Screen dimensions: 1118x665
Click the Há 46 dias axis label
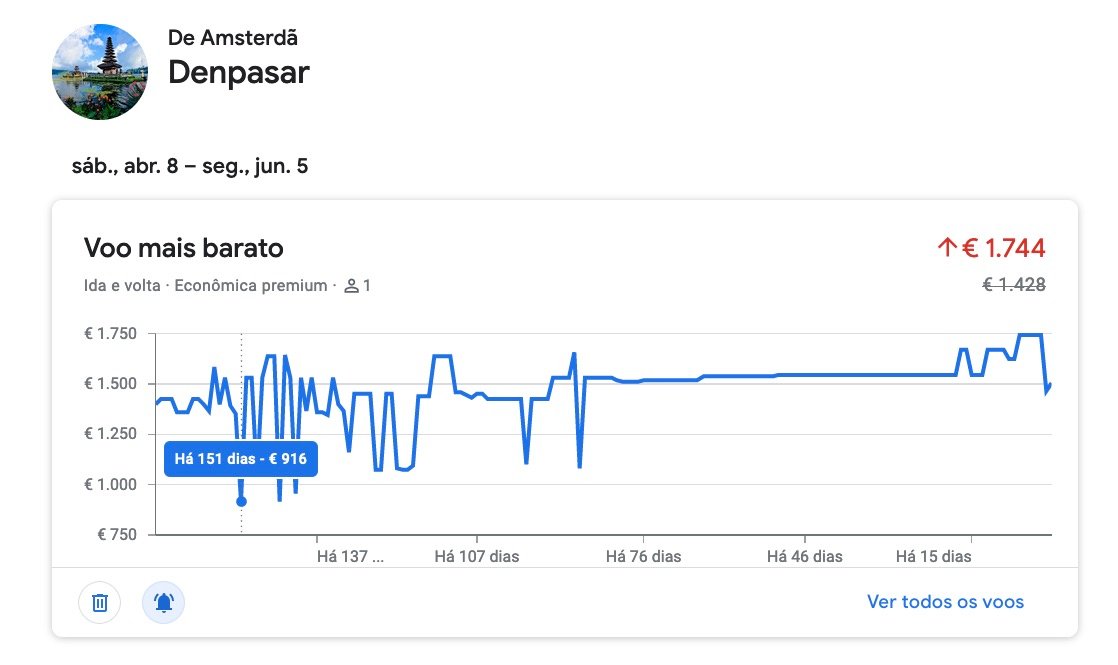click(804, 557)
